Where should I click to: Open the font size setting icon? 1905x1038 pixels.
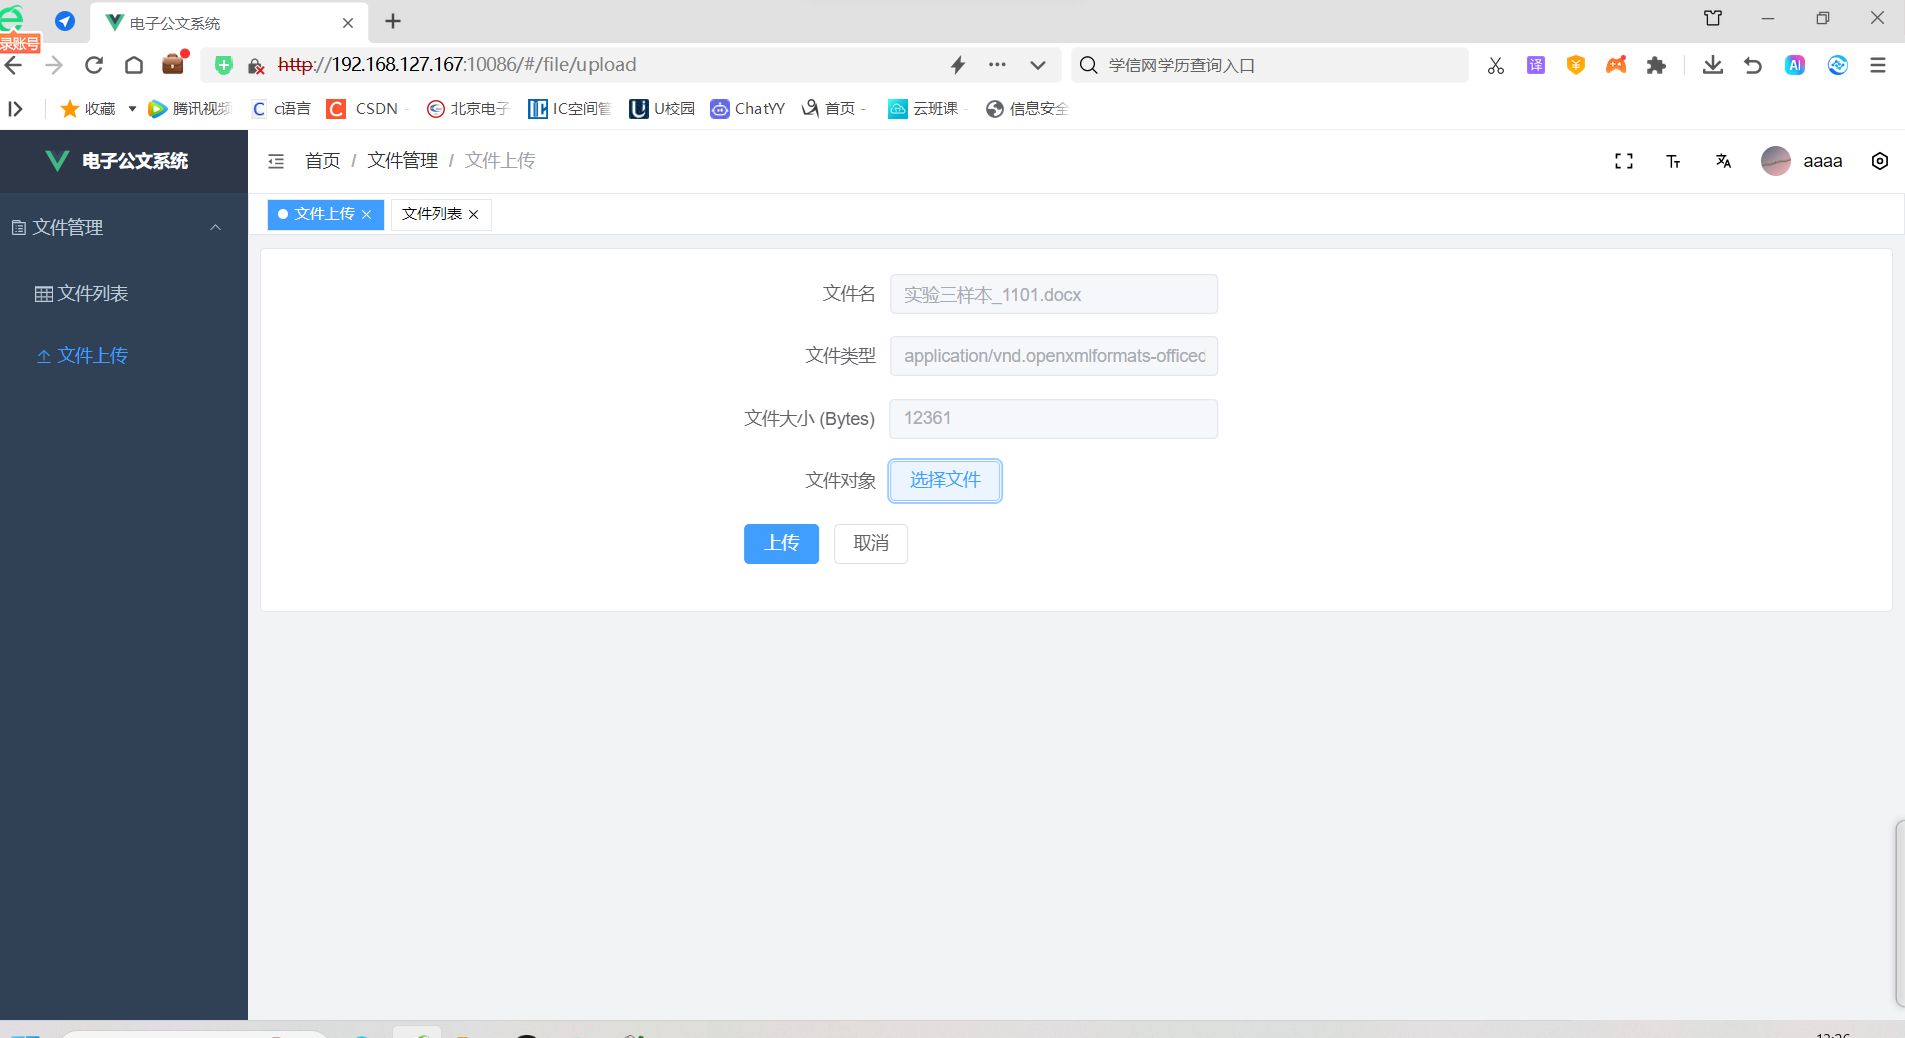tap(1673, 161)
